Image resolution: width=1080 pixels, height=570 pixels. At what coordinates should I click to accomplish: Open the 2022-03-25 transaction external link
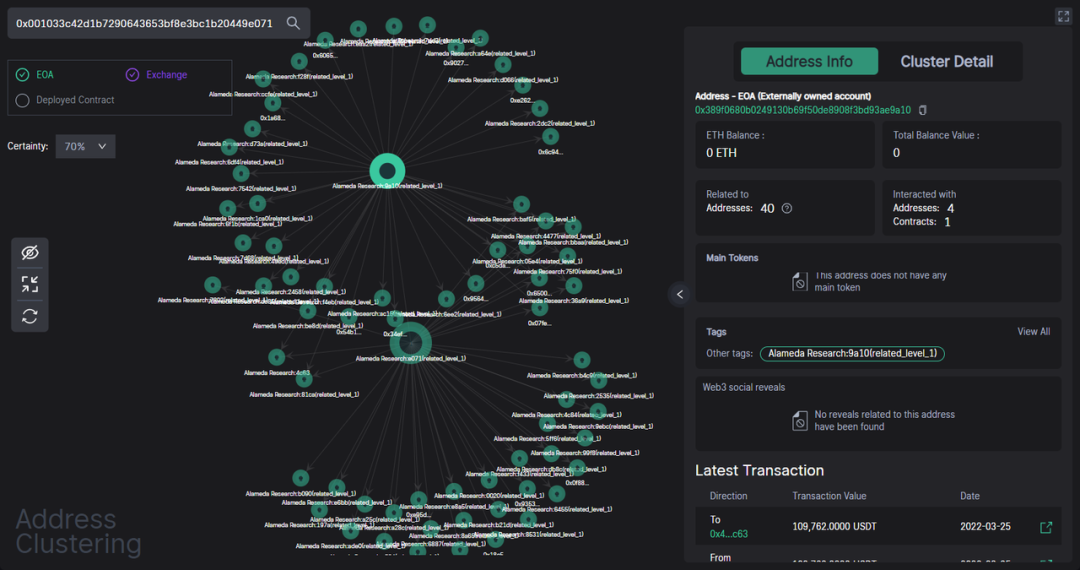1046,527
